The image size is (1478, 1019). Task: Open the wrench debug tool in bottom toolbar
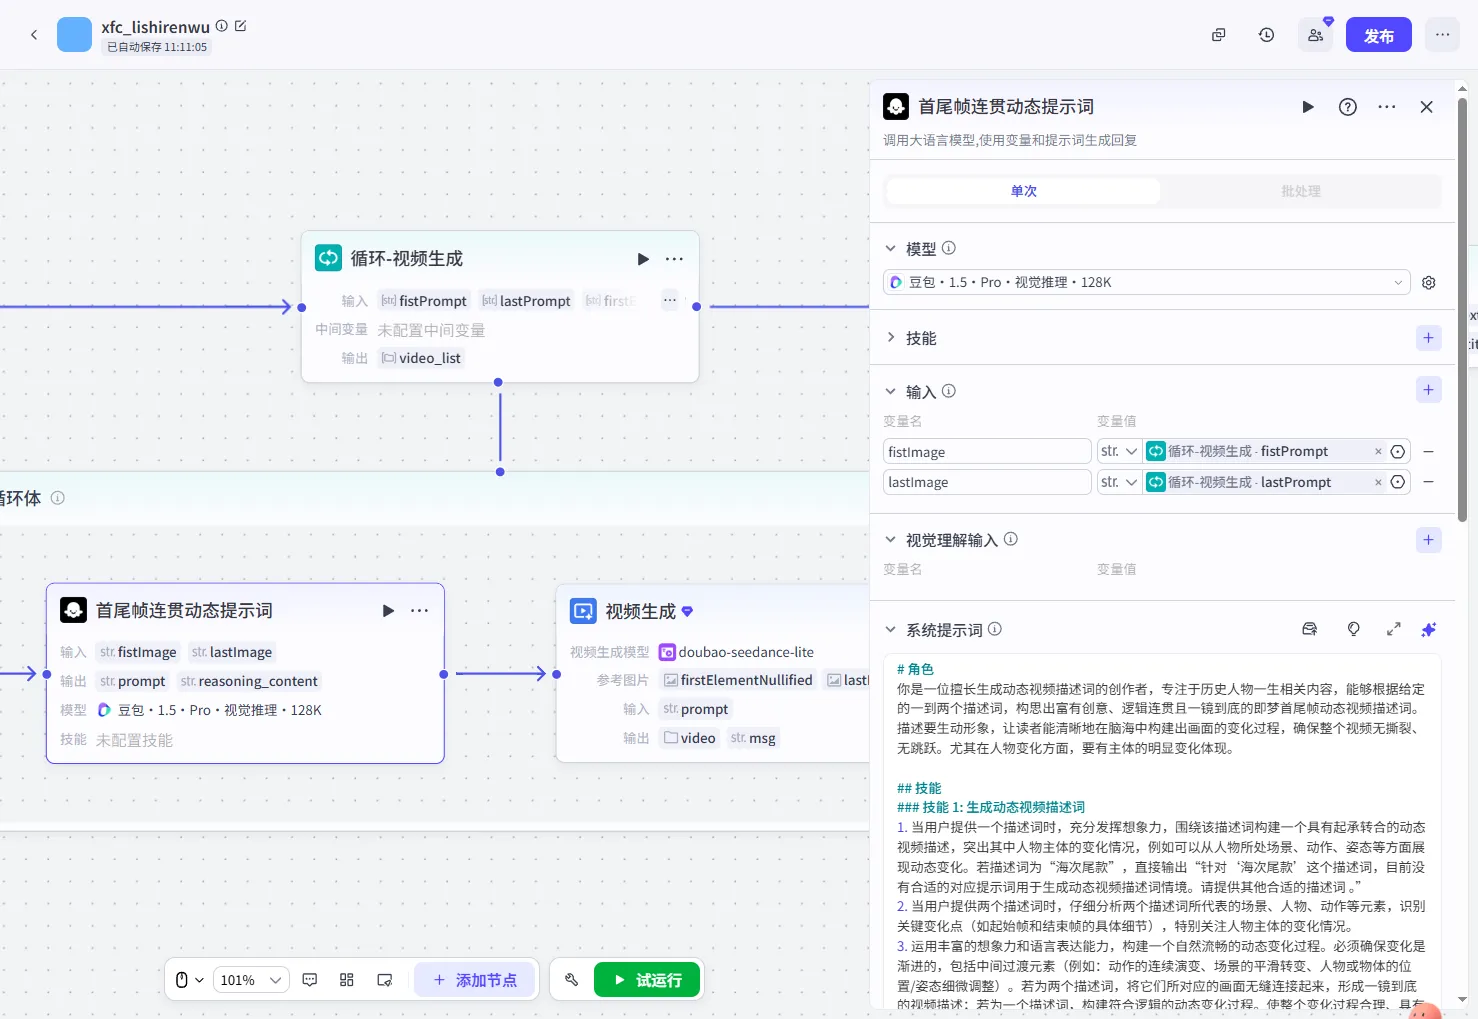pos(571,980)
